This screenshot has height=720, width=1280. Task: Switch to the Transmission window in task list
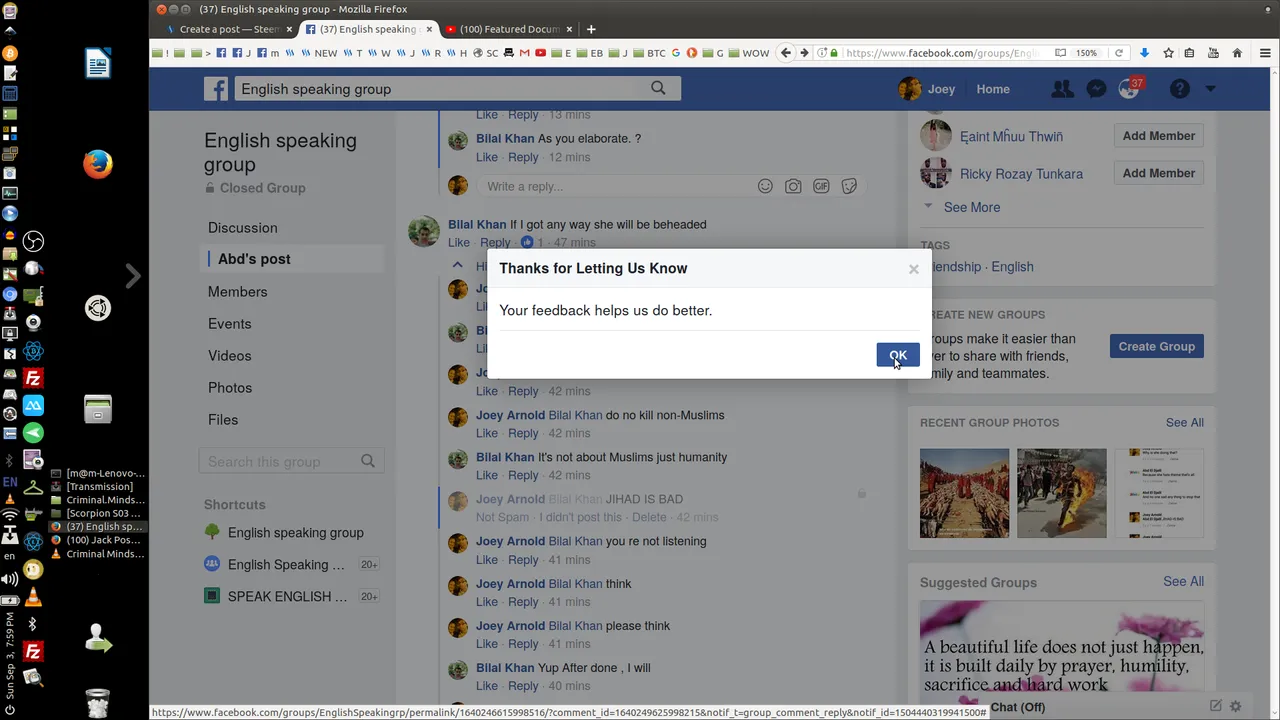point(99,486)
